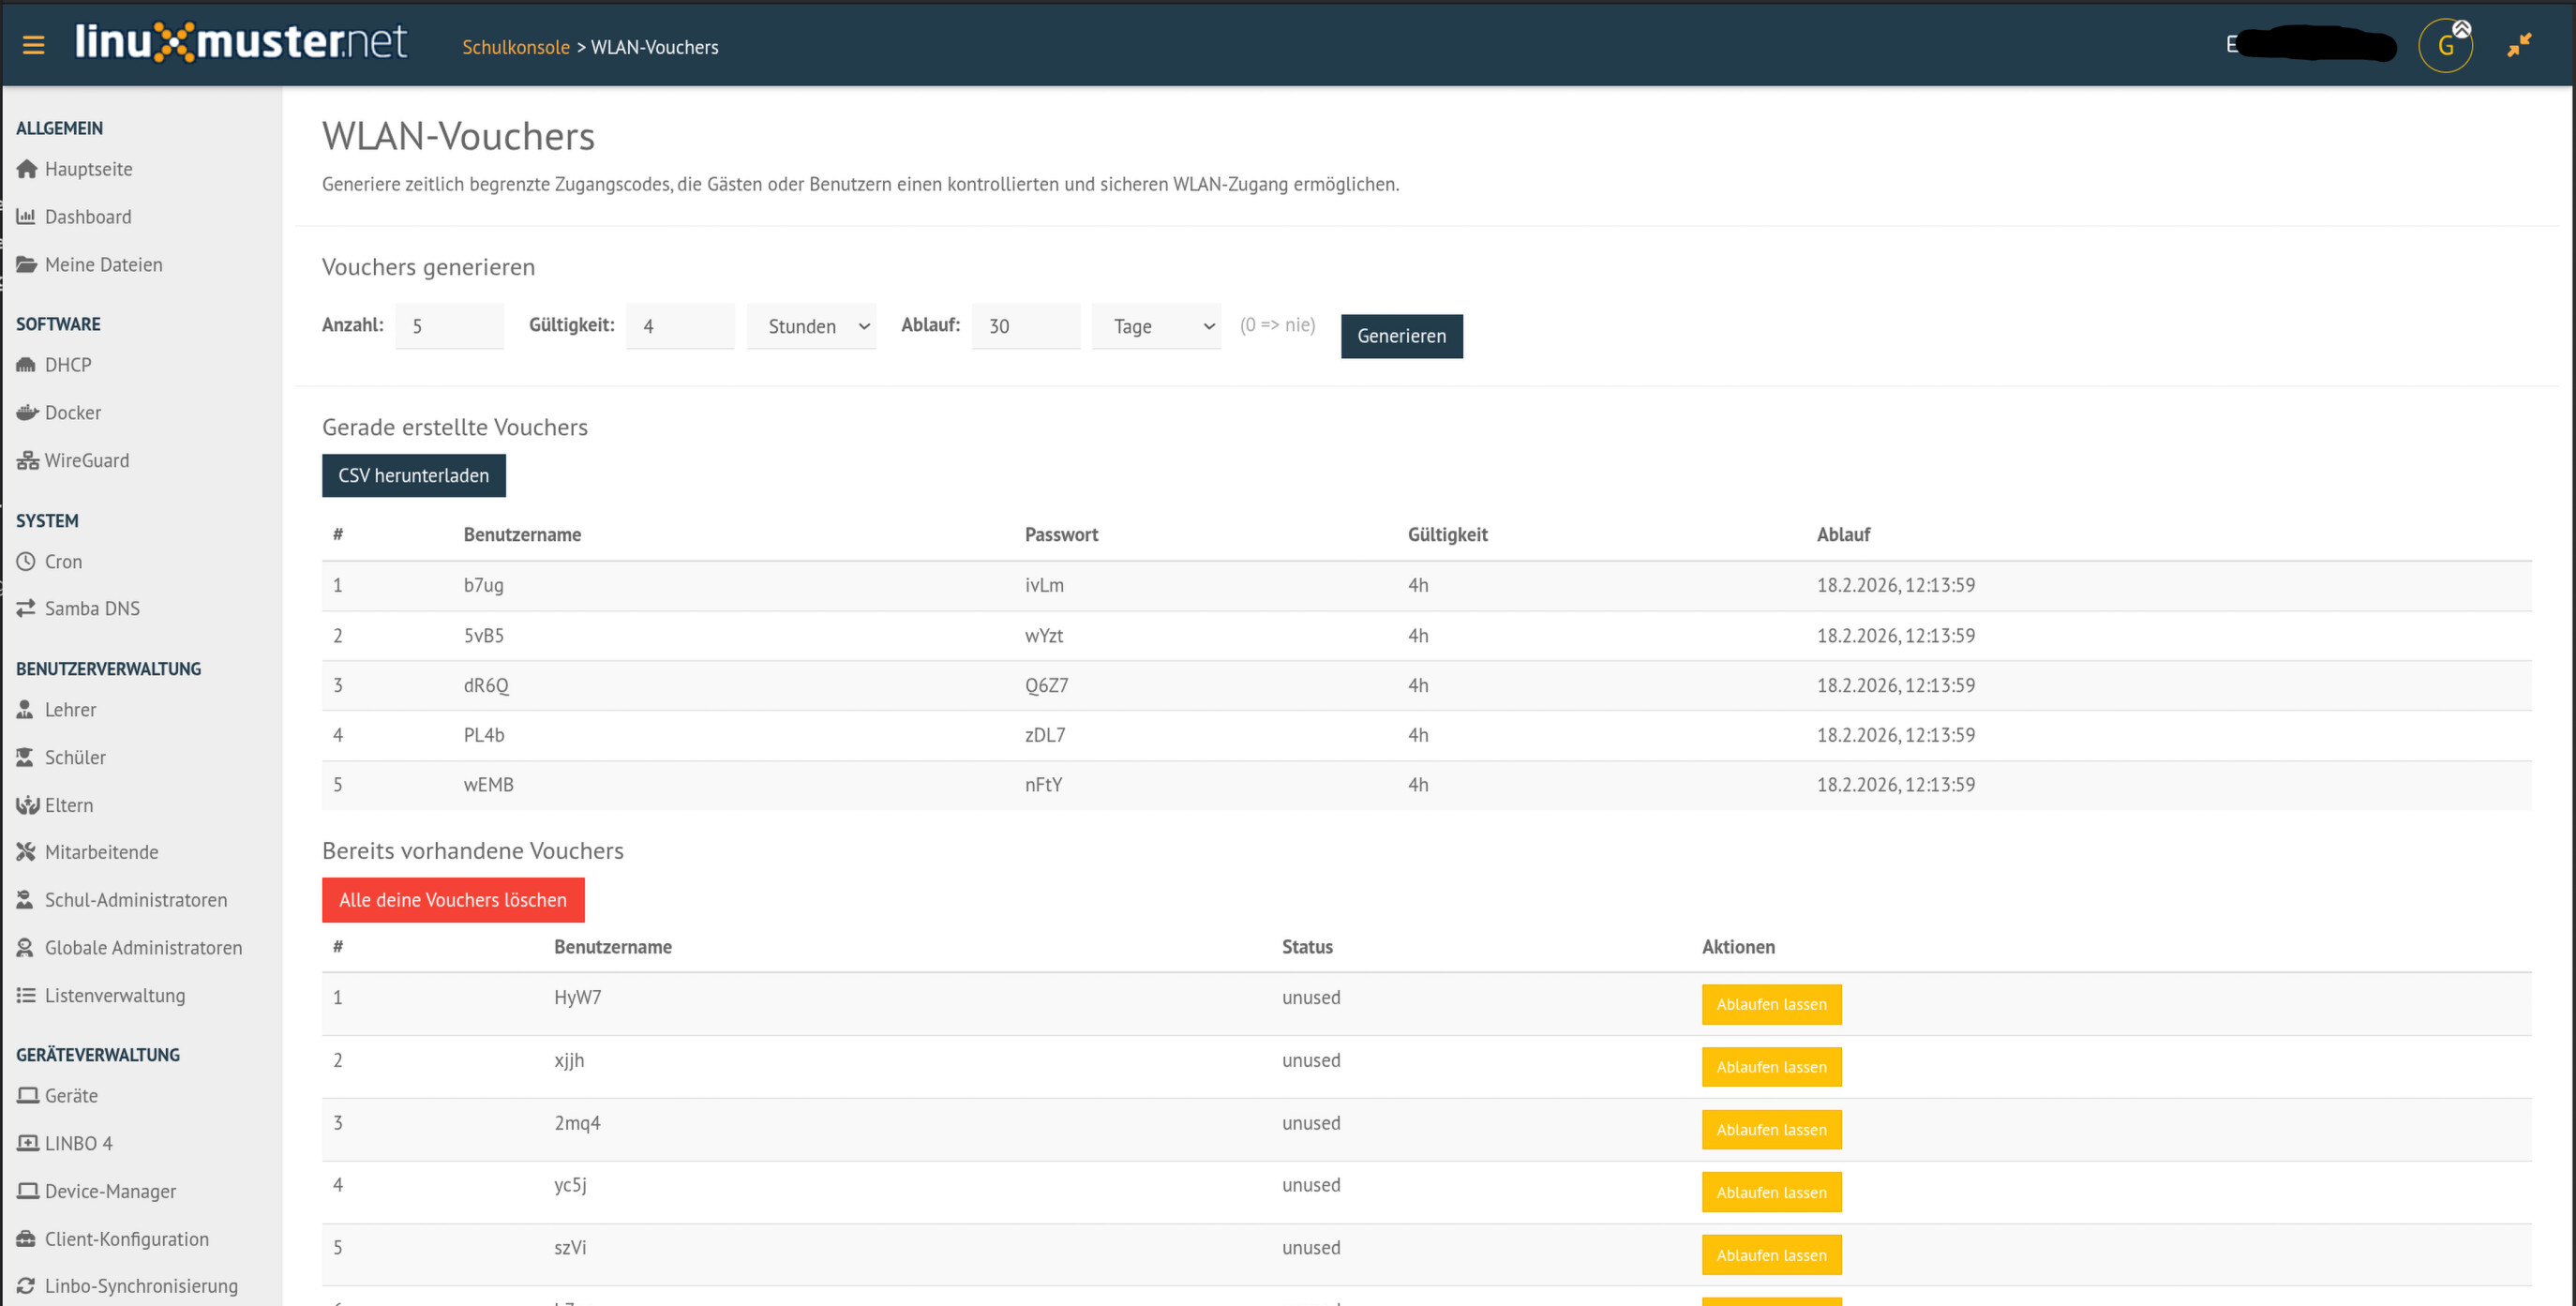Click Alle deine Vouchers löschen

click(x=452, y=900)
